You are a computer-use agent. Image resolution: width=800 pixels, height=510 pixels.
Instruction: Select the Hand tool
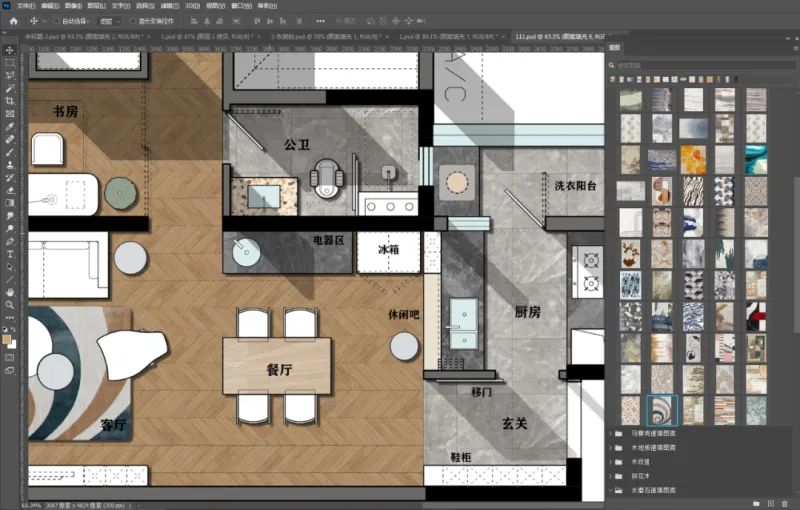point(9,291)
